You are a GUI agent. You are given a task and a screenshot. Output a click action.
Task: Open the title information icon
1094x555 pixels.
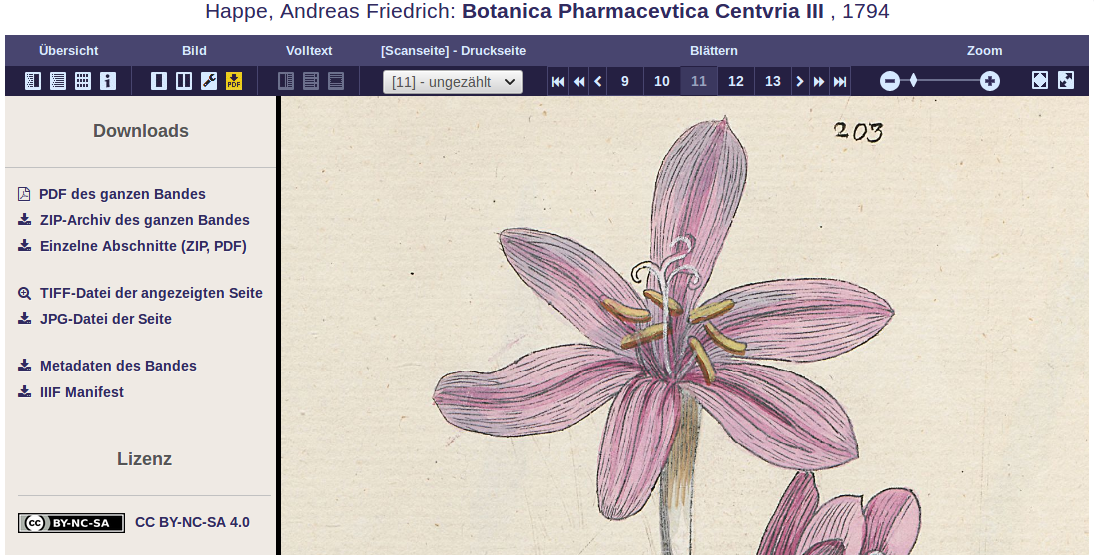[x=107, y=81]
